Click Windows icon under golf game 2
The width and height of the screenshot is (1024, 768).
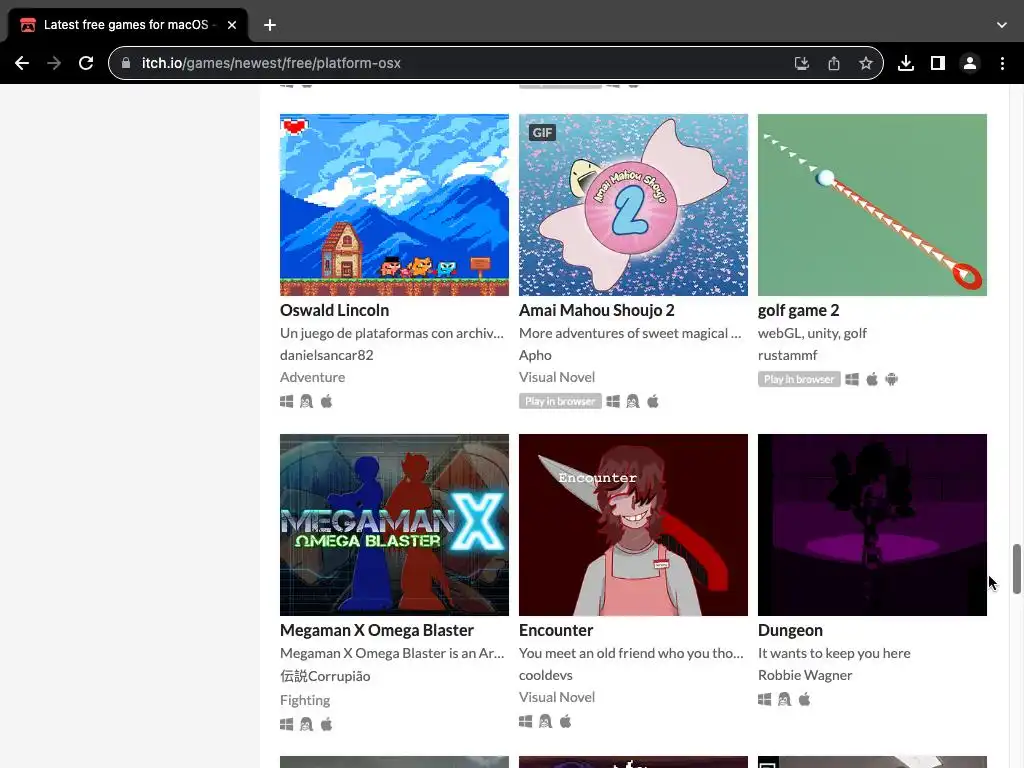pyautogui.click(x=852, y=379)
